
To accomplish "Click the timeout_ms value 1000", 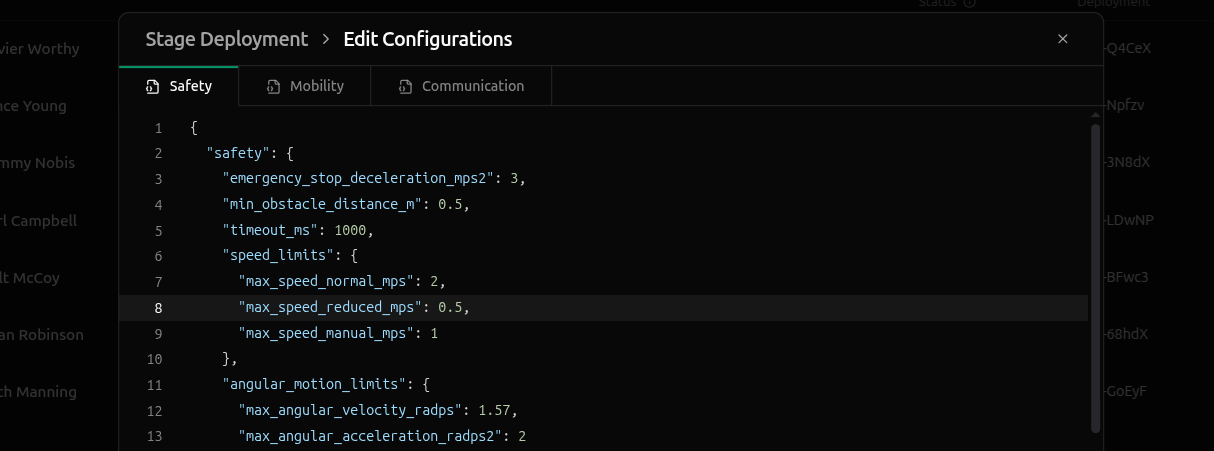I will tap(351, 230).
